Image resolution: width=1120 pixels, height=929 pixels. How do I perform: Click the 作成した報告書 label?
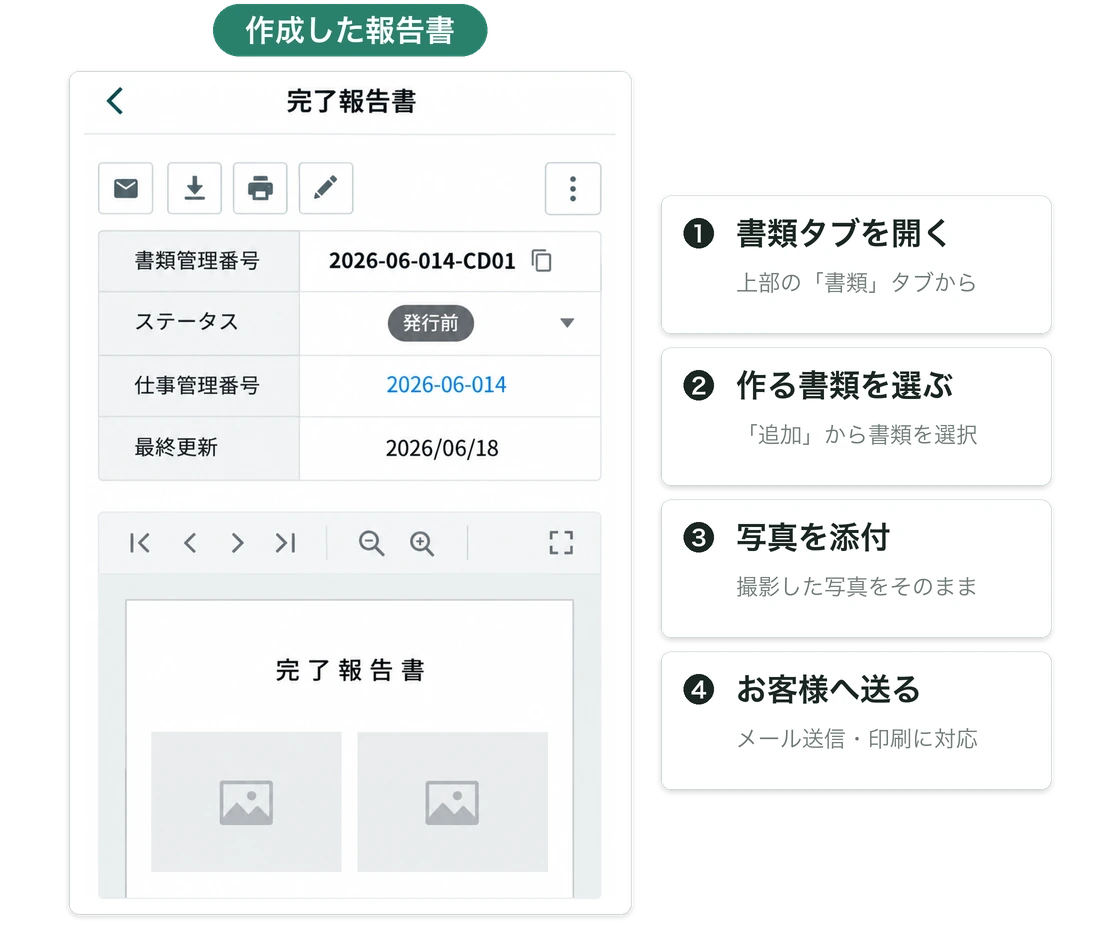point(350,31)
